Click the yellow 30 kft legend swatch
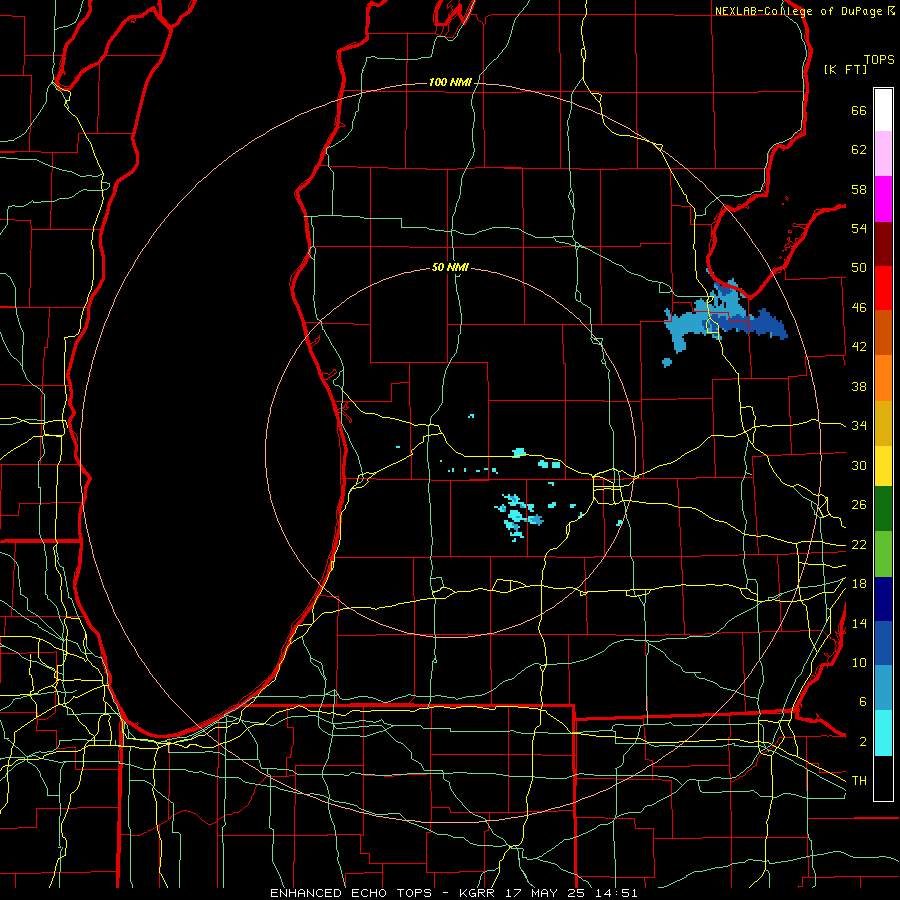Image resolution: width=900 pixels, height=900 pixels. 883,465
